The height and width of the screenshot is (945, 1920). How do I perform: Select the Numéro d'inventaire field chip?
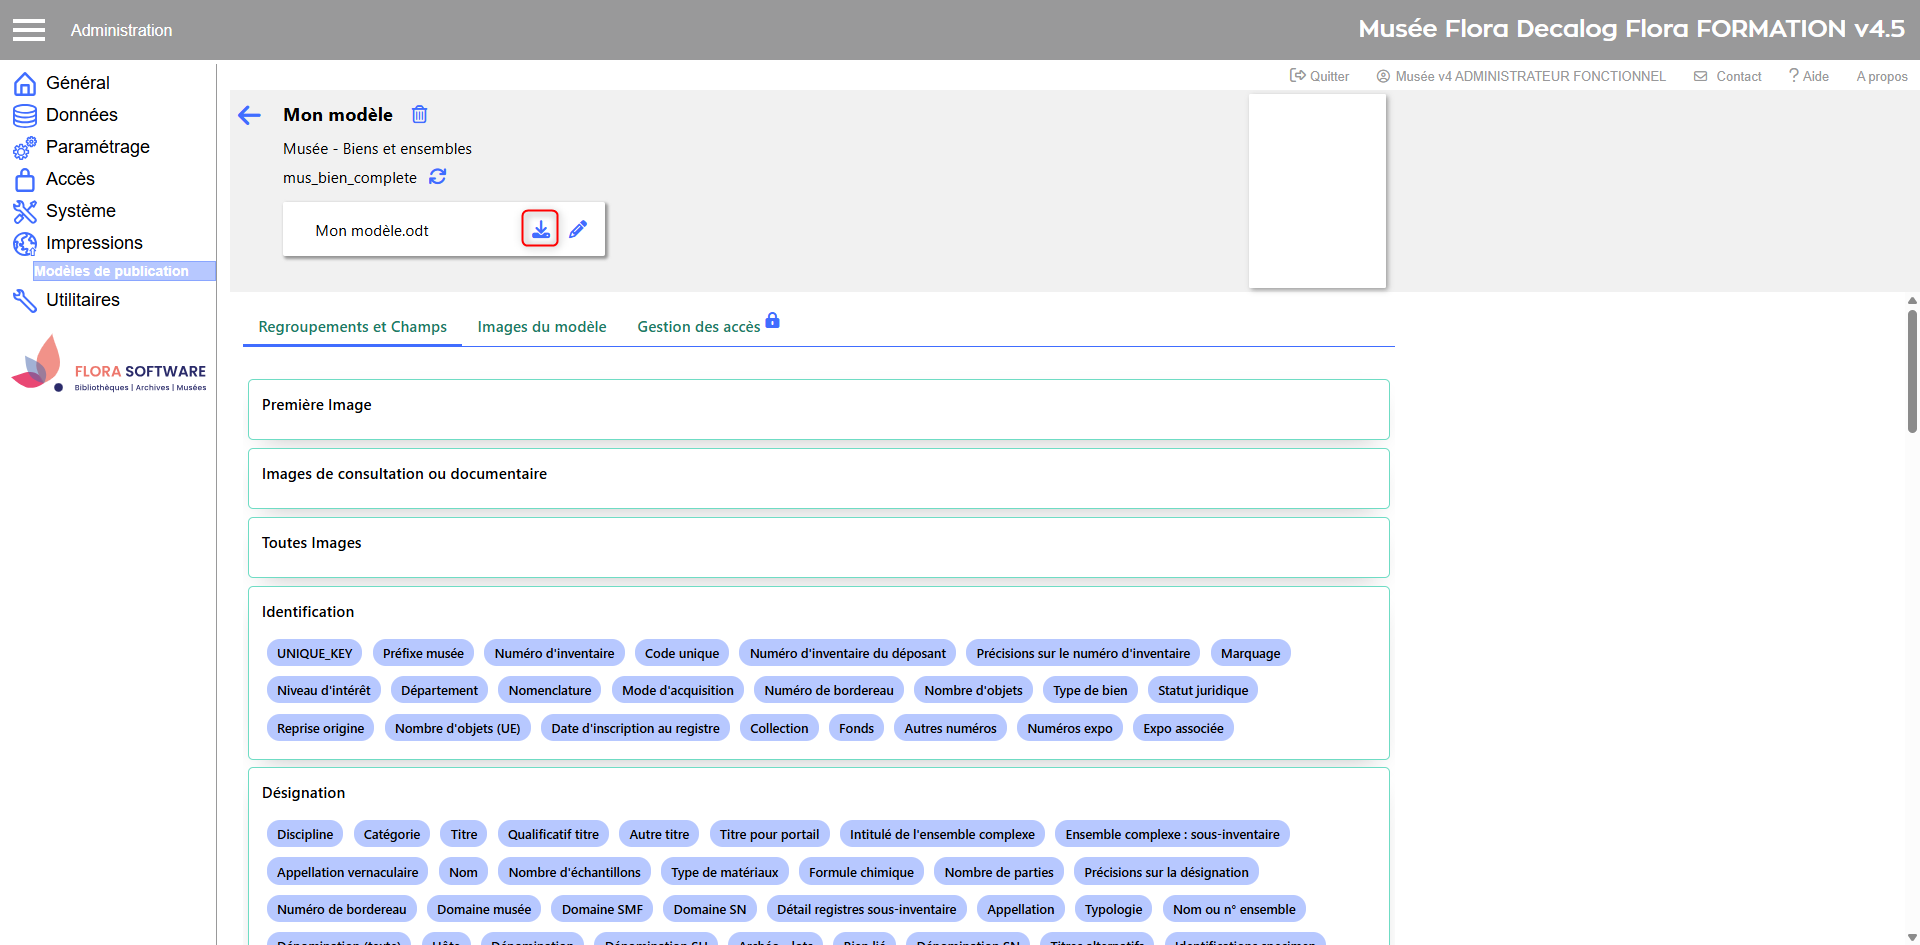pos(554,653)
